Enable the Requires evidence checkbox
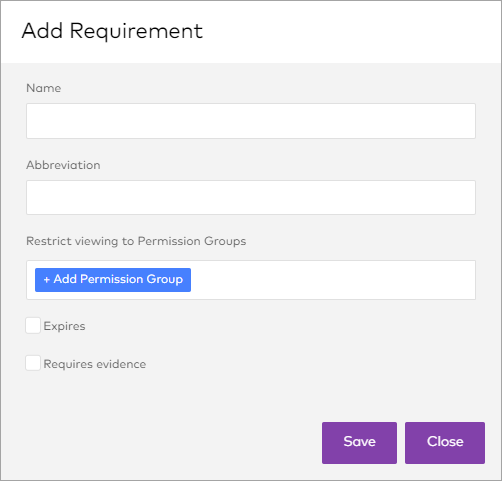Screen dimensions: 502x481 point(33,363)
